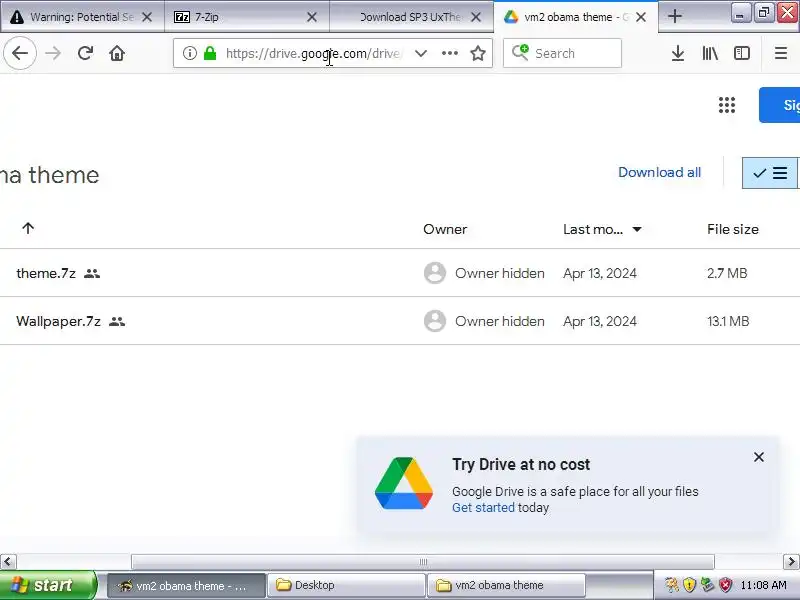Click Apr 13, 2024 in Wallpaper.7z row
This screenshot has height=600, width=800.
coord(599,321)
